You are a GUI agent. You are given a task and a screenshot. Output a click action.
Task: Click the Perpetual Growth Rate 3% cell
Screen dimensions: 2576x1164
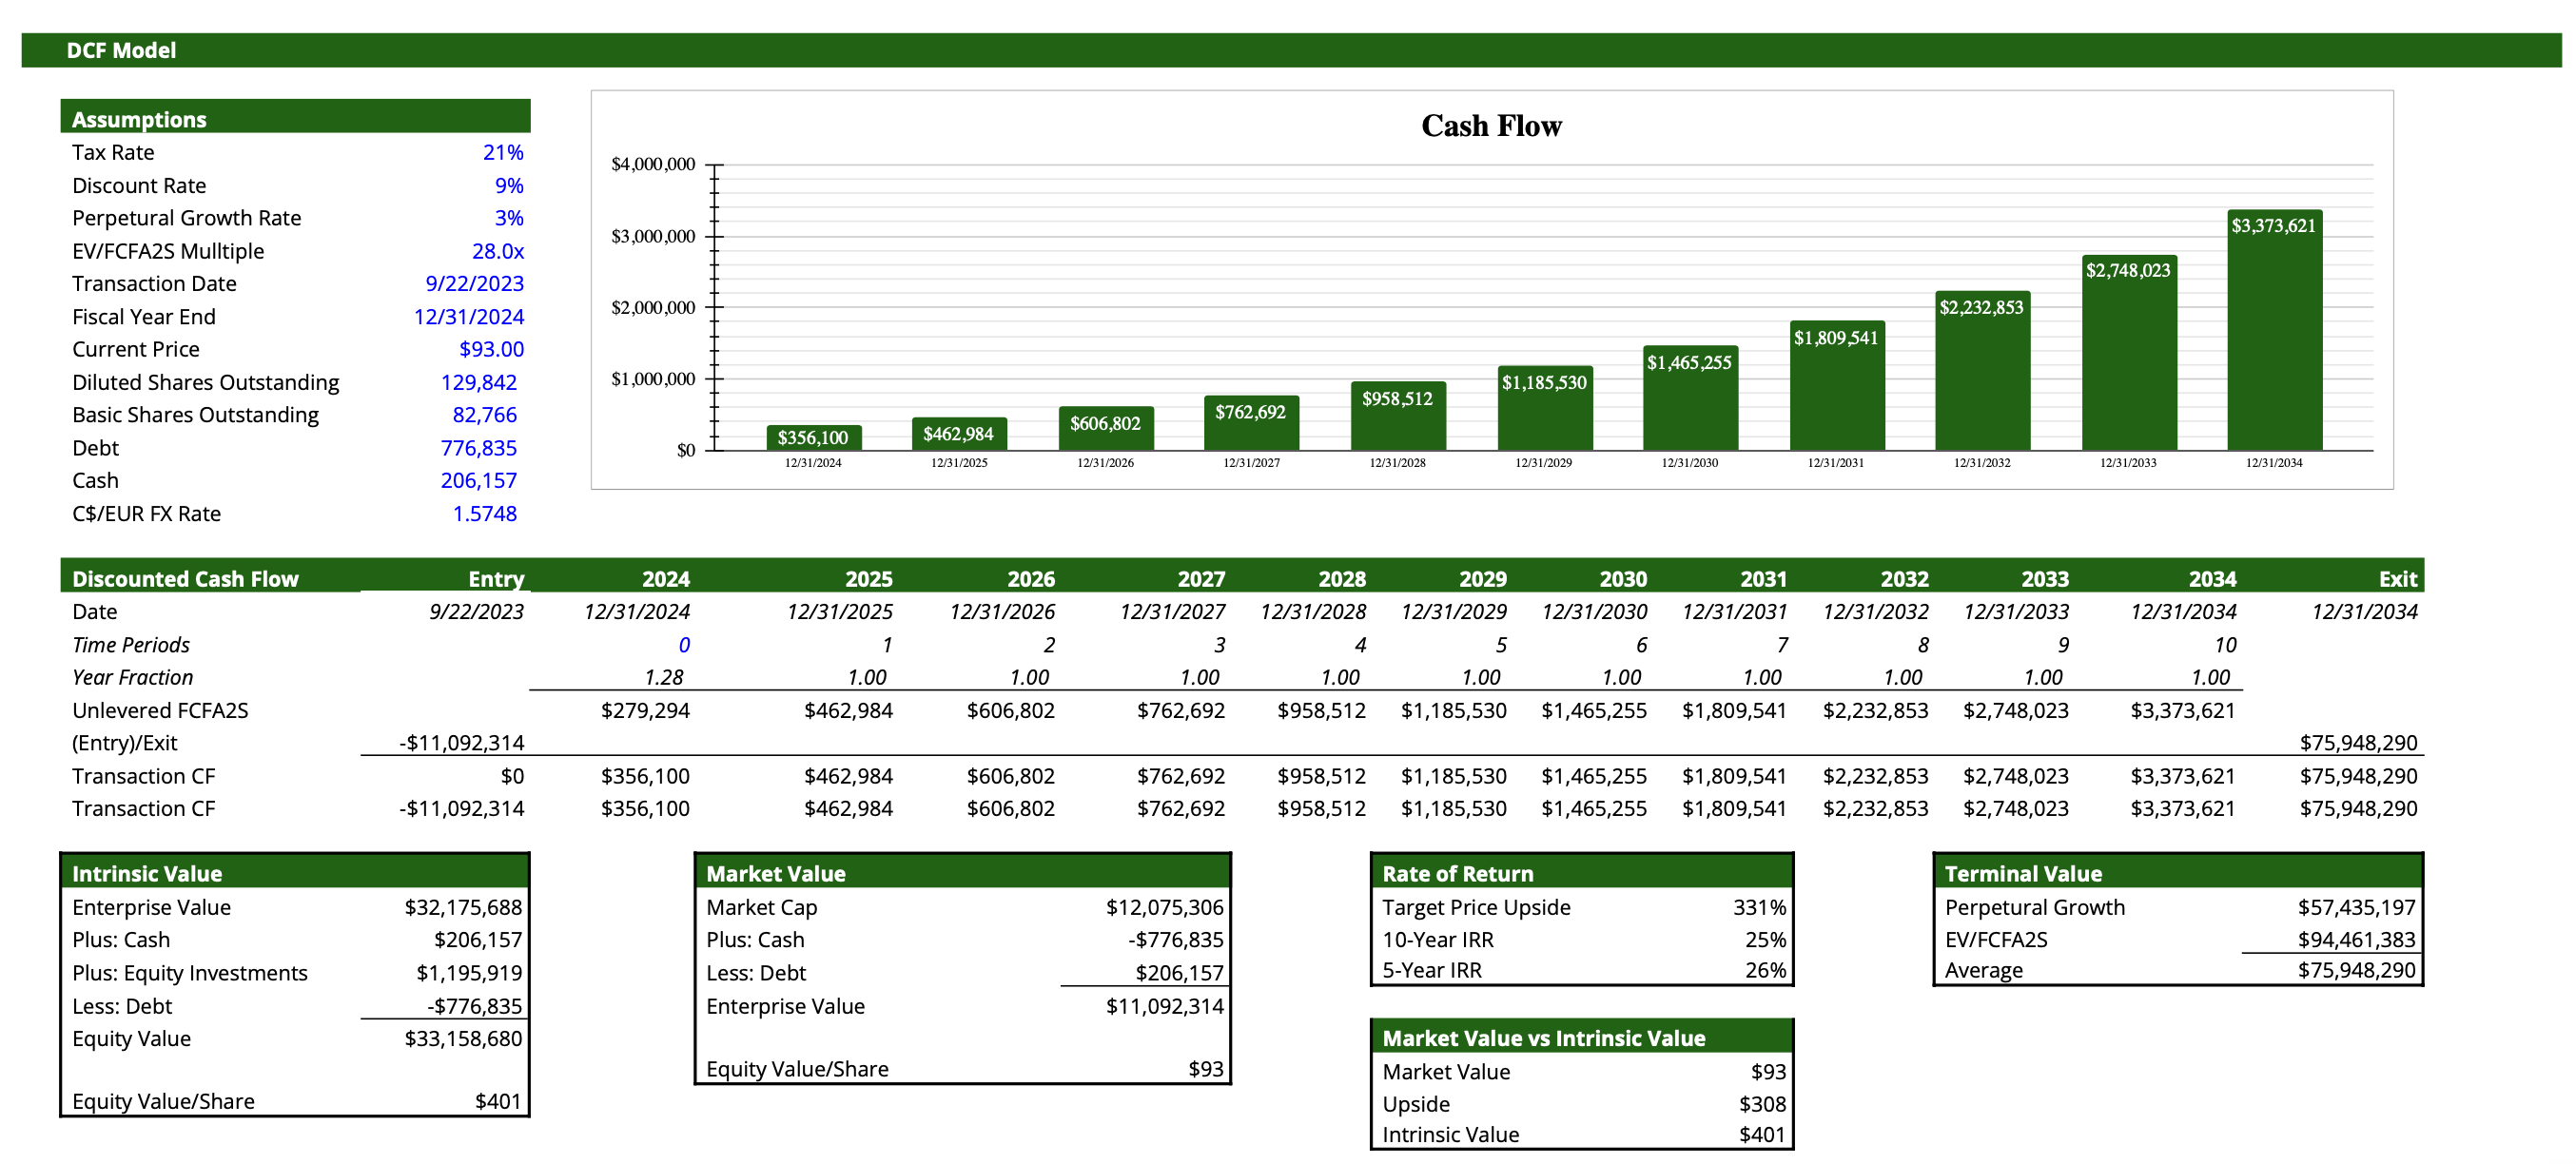coord(508,218)
